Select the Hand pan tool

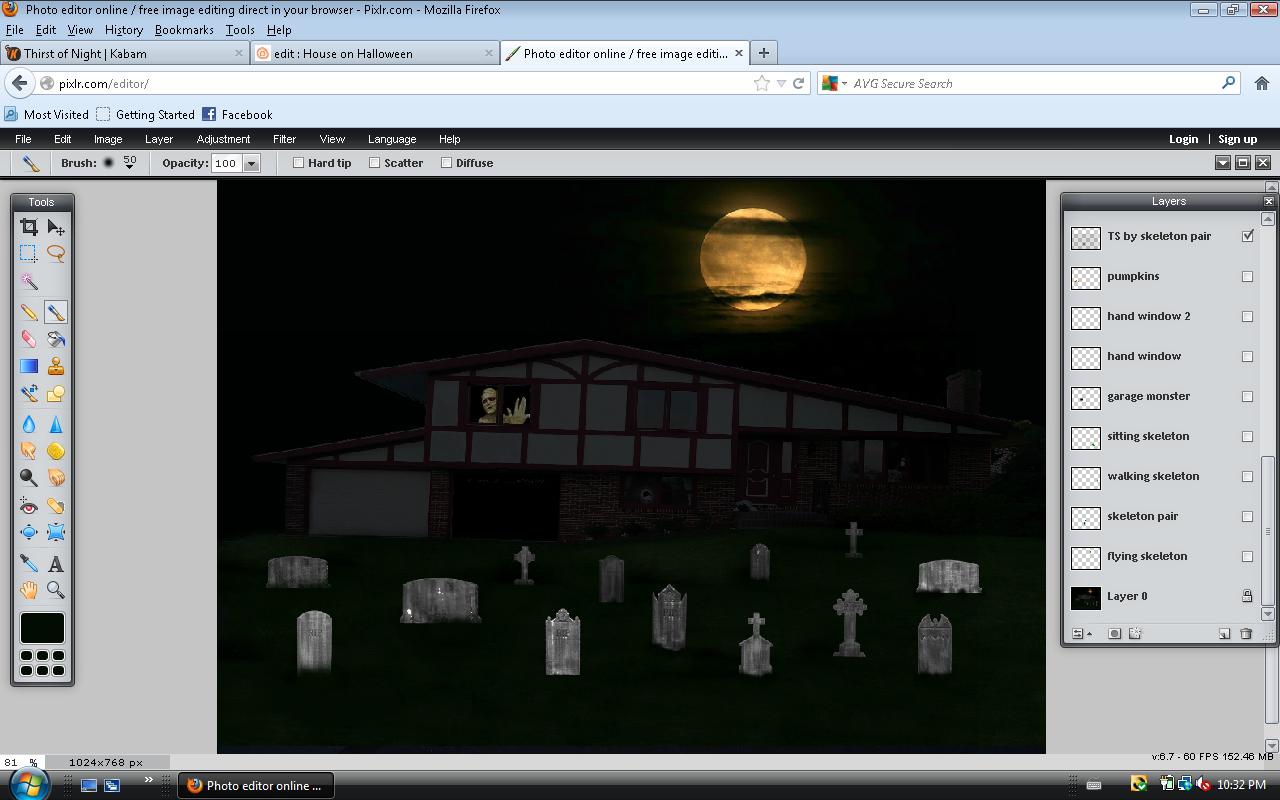click(x=29, y=590)
